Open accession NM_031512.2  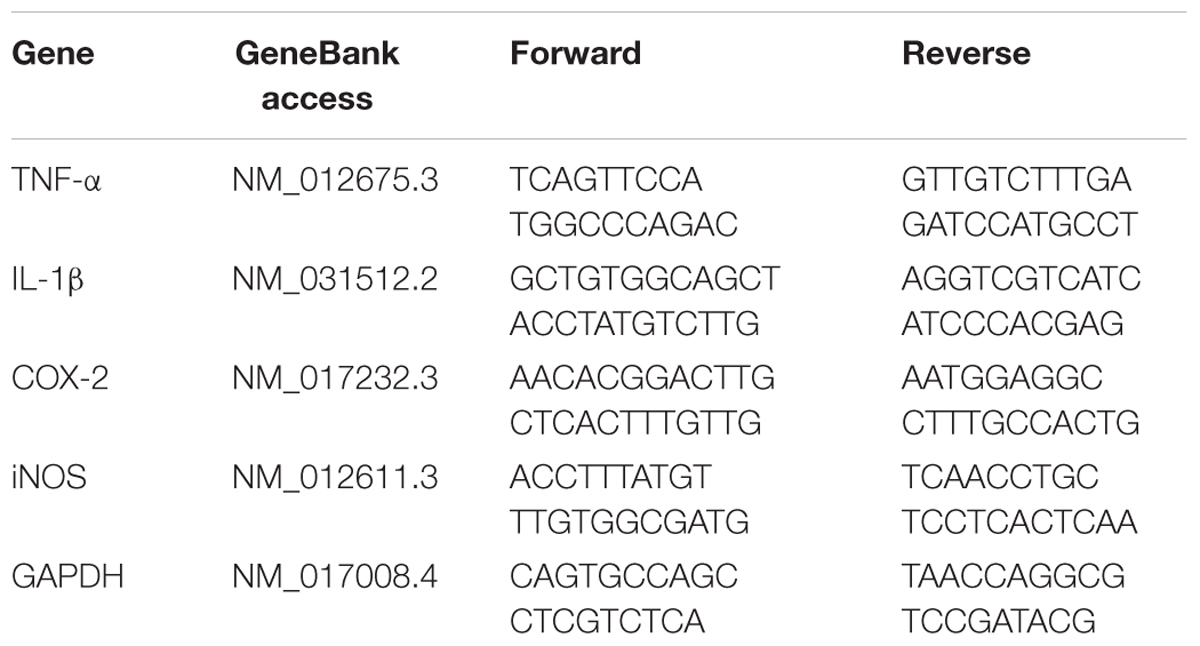point(335,280)
